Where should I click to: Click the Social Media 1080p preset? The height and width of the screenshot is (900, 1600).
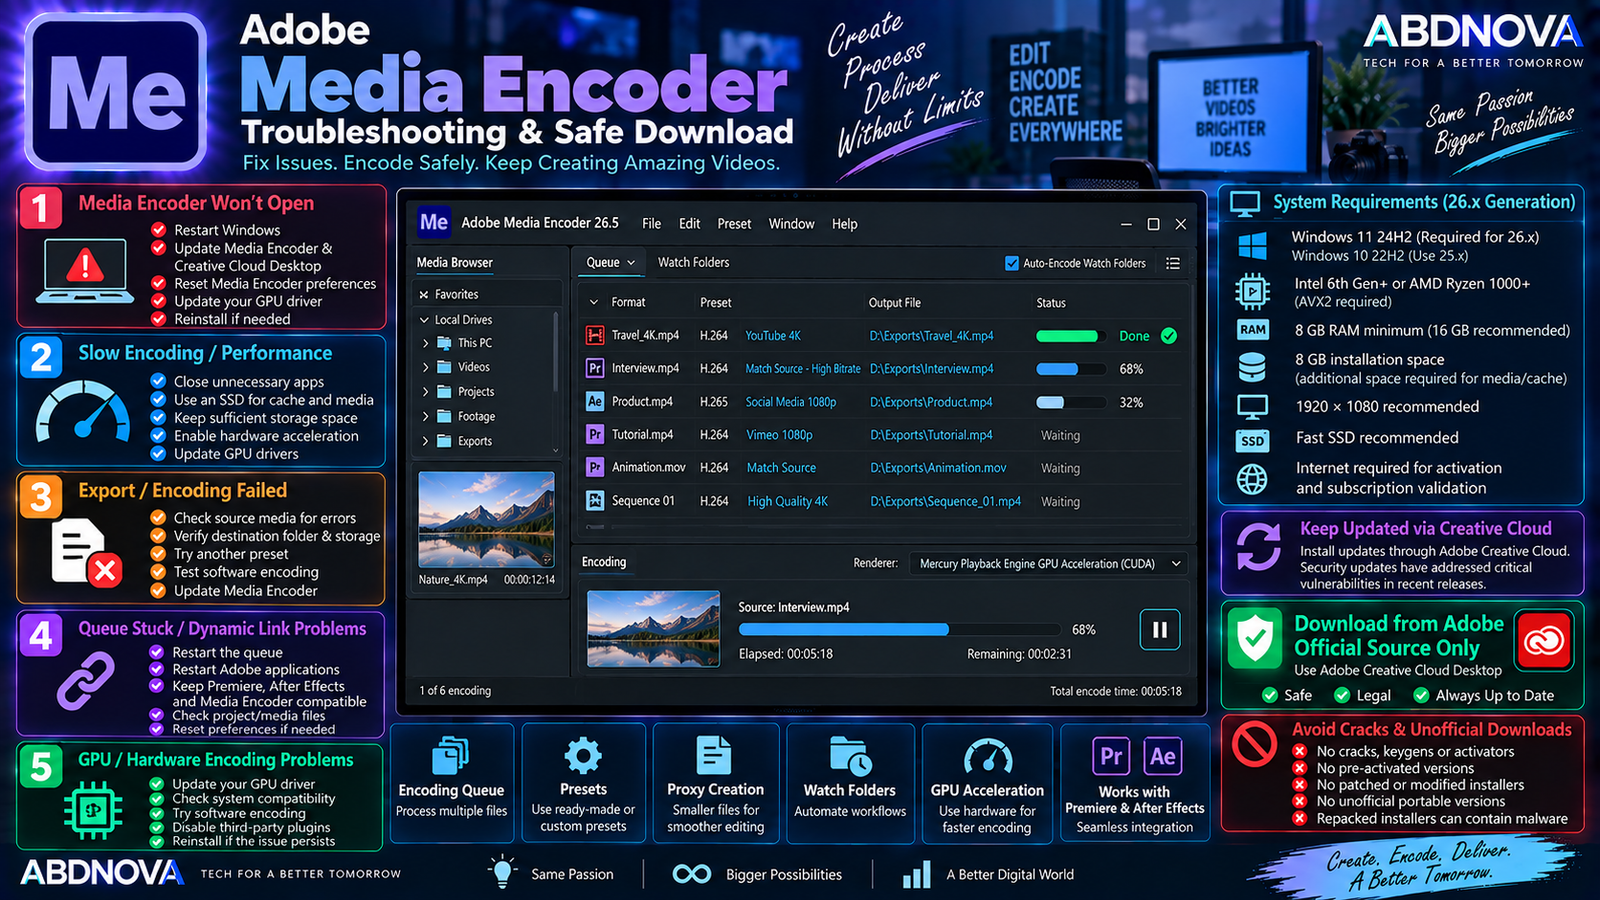click(791, 402)
